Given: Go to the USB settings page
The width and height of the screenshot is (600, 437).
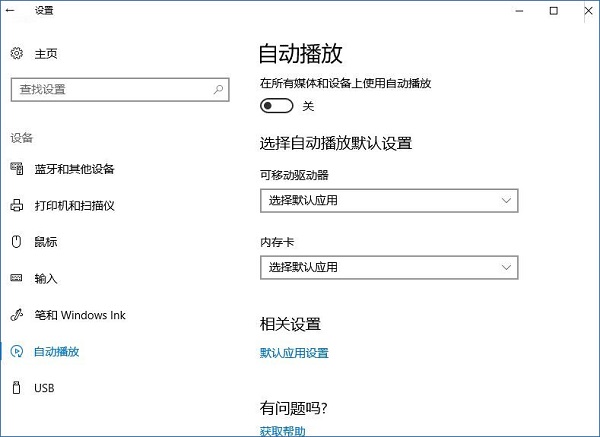Looking at the screenshot, I should pos(43,387).
